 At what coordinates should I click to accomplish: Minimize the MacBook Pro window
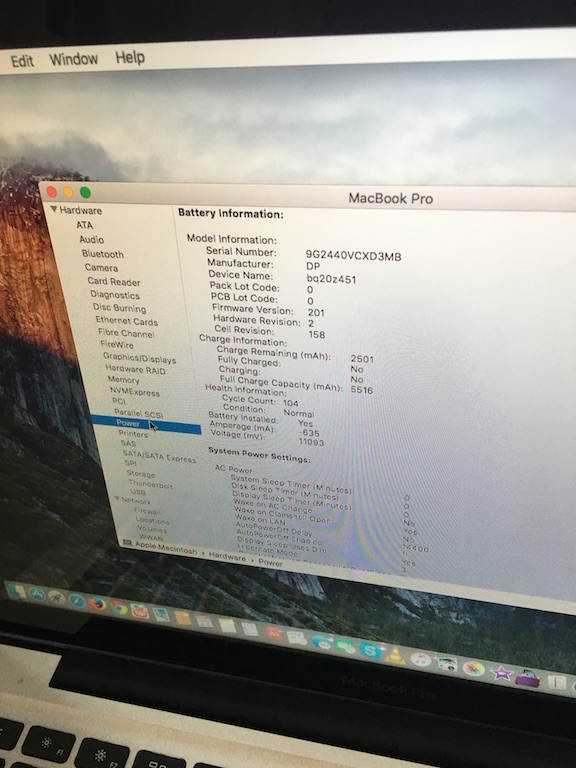pos(69,192)
